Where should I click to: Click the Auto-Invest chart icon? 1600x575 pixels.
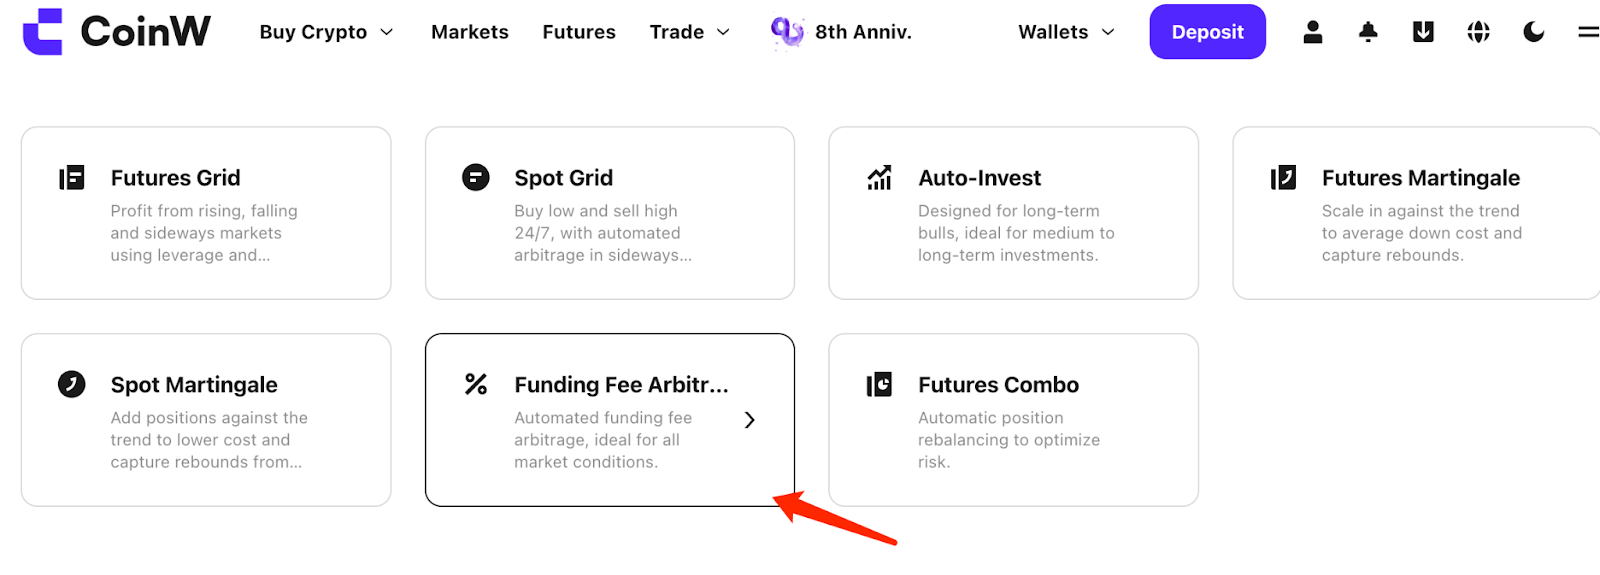click(x=879, y=178)
